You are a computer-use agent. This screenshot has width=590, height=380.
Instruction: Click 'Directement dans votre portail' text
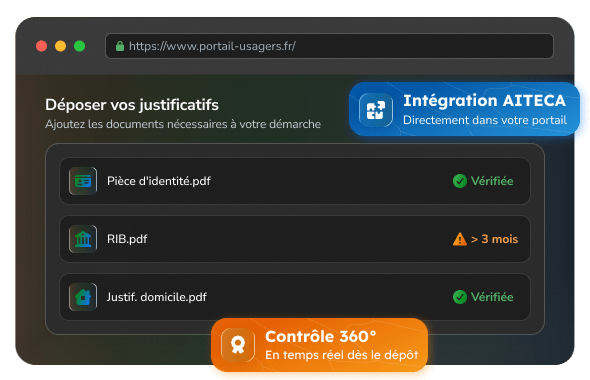click(x=485, y=120)
